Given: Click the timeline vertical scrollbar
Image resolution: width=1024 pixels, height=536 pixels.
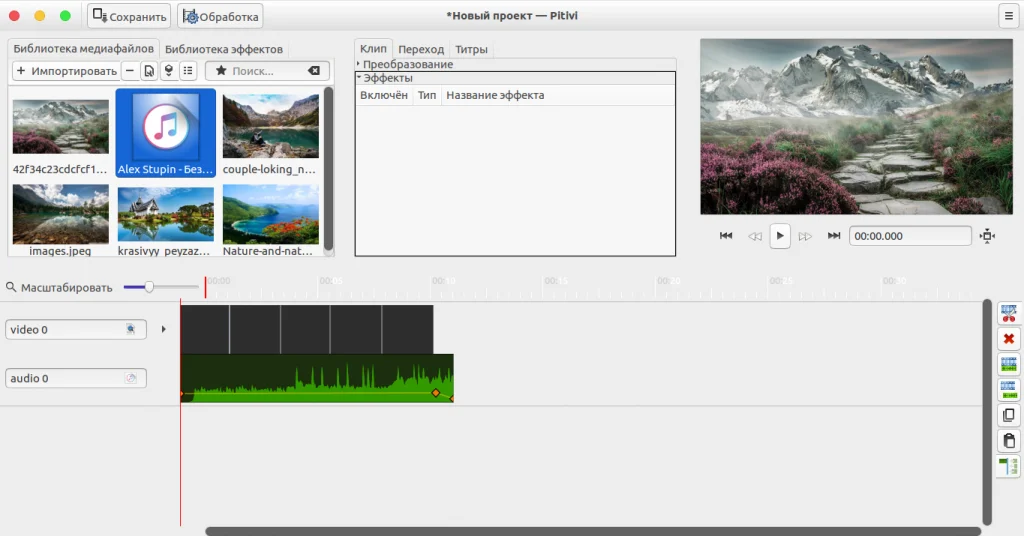Looking at the screenshot, I should pos(987,413).
